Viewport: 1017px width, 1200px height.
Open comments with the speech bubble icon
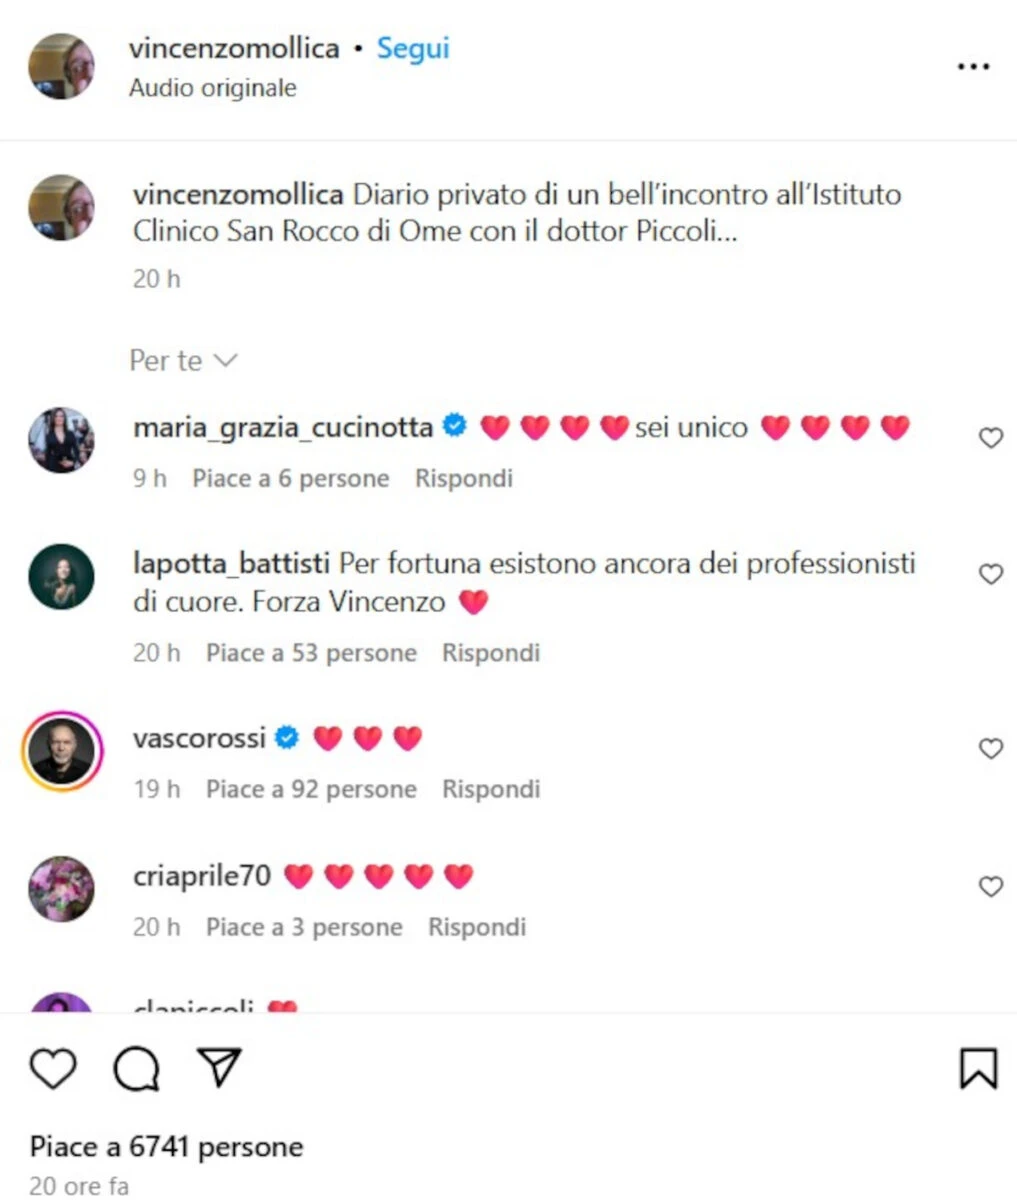(137, 1068)
